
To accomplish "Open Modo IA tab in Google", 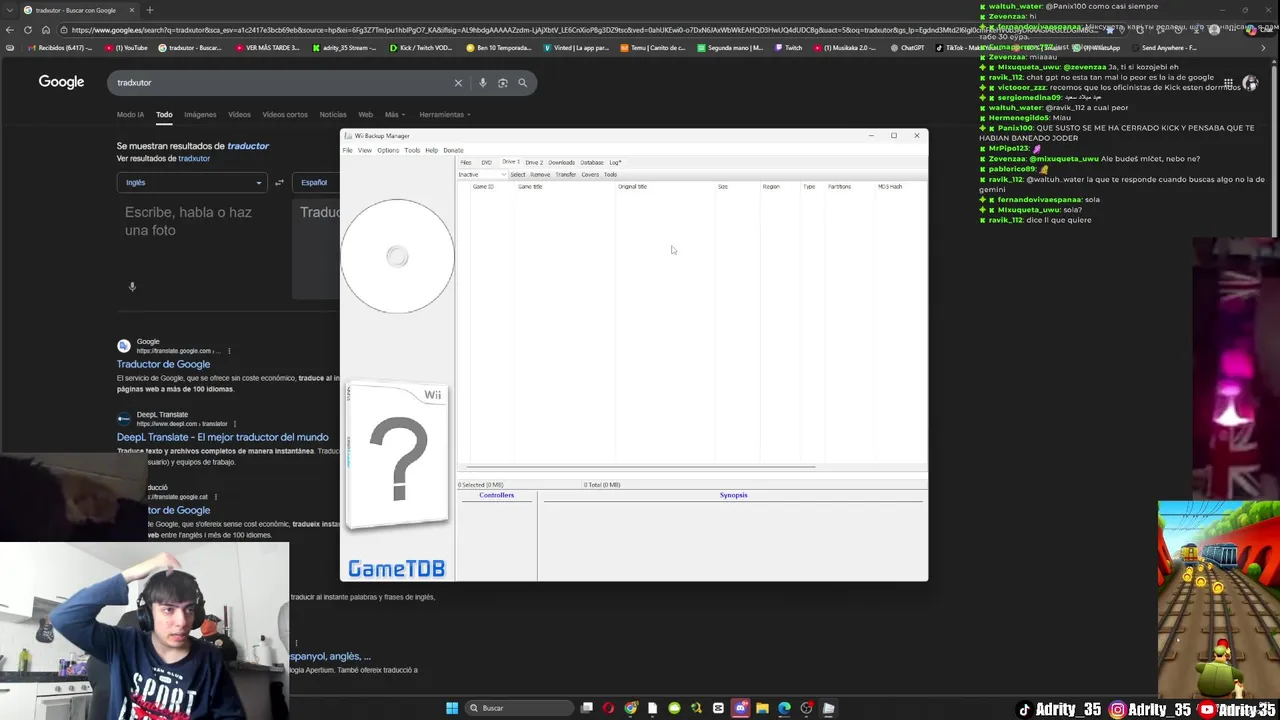I will 130,115.
